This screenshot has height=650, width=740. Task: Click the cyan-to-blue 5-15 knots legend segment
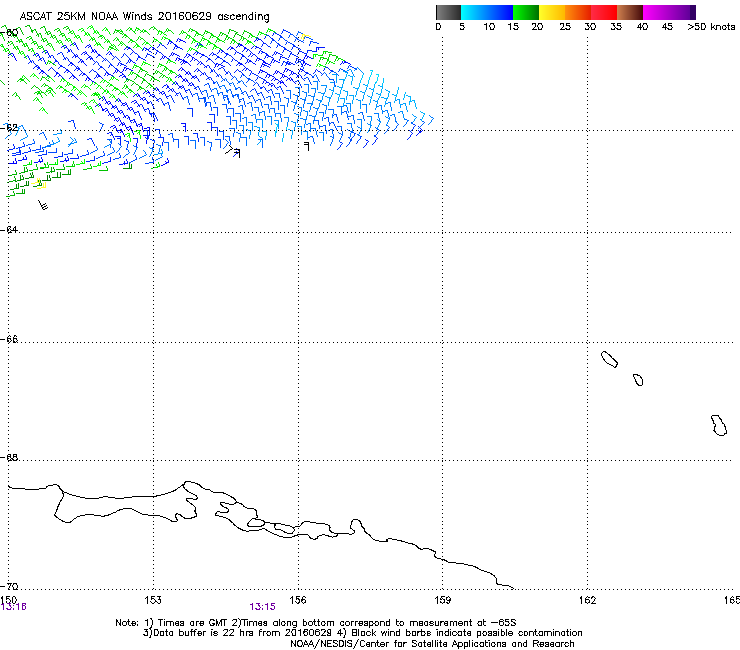(x=487, y=12)
